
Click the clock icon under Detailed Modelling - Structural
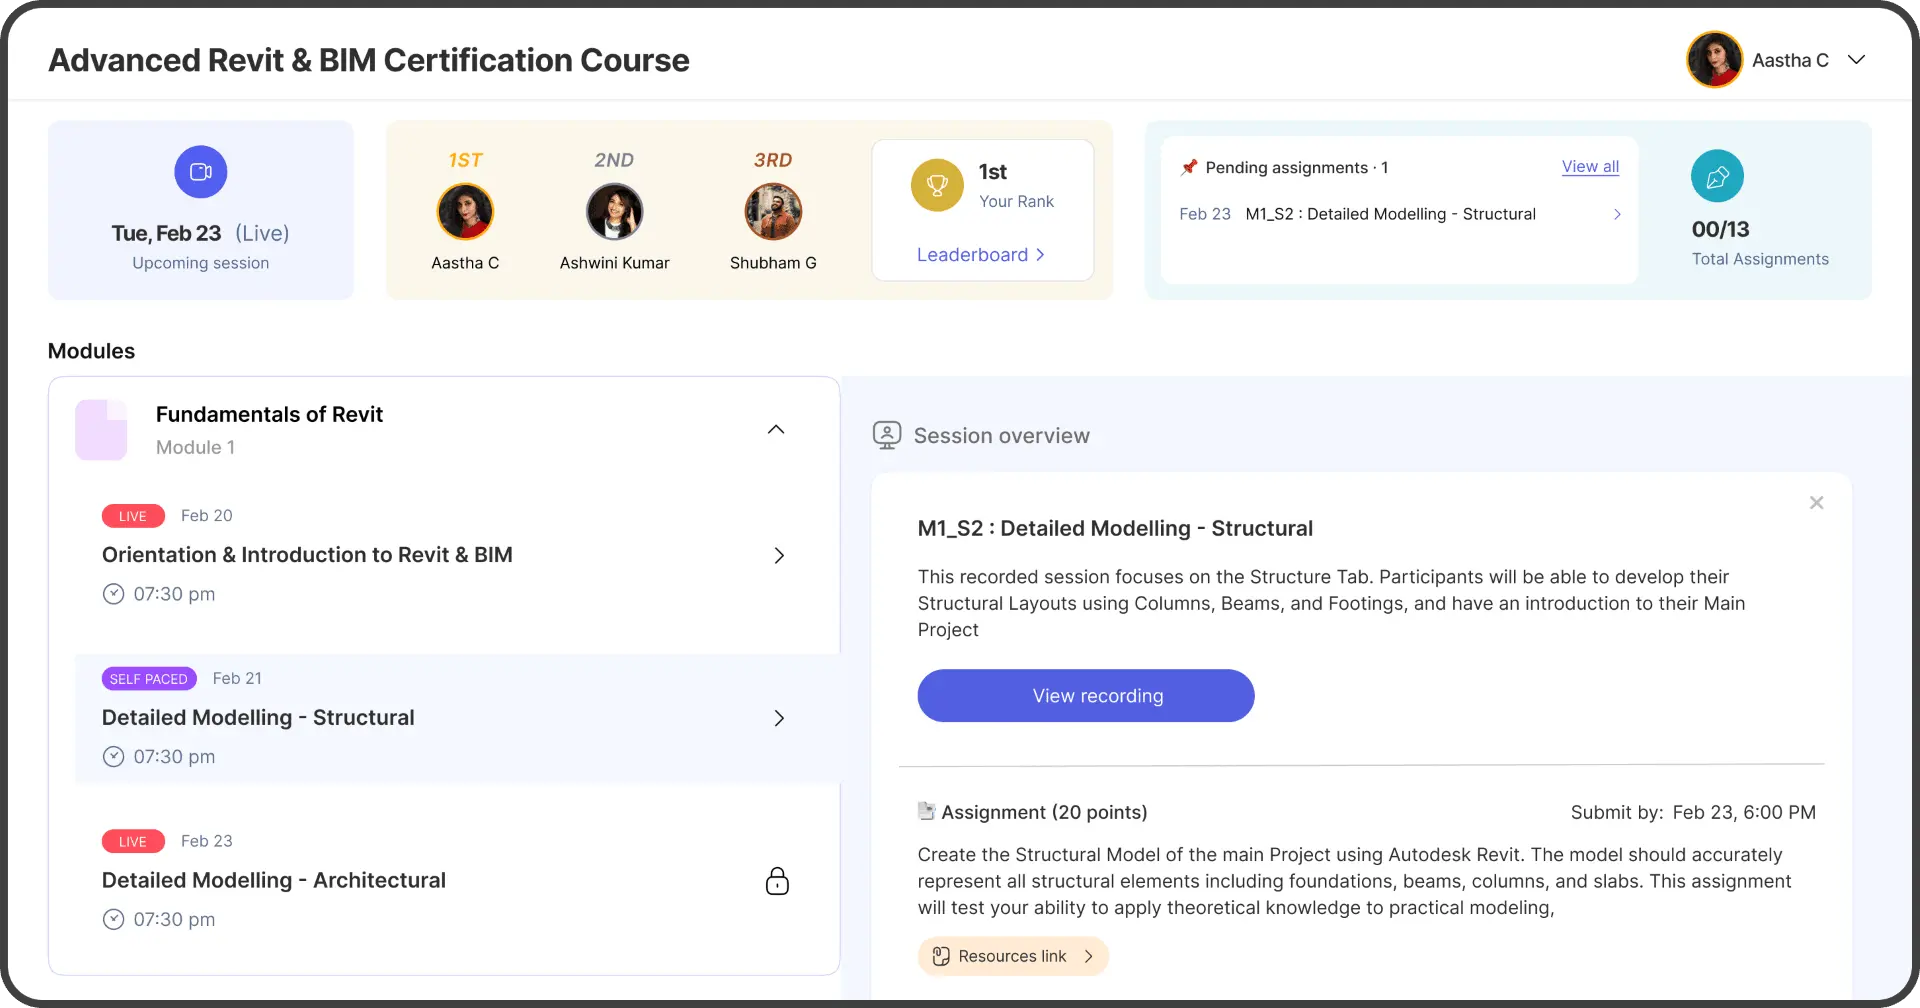pyautogui.click(x=114, y=757)
